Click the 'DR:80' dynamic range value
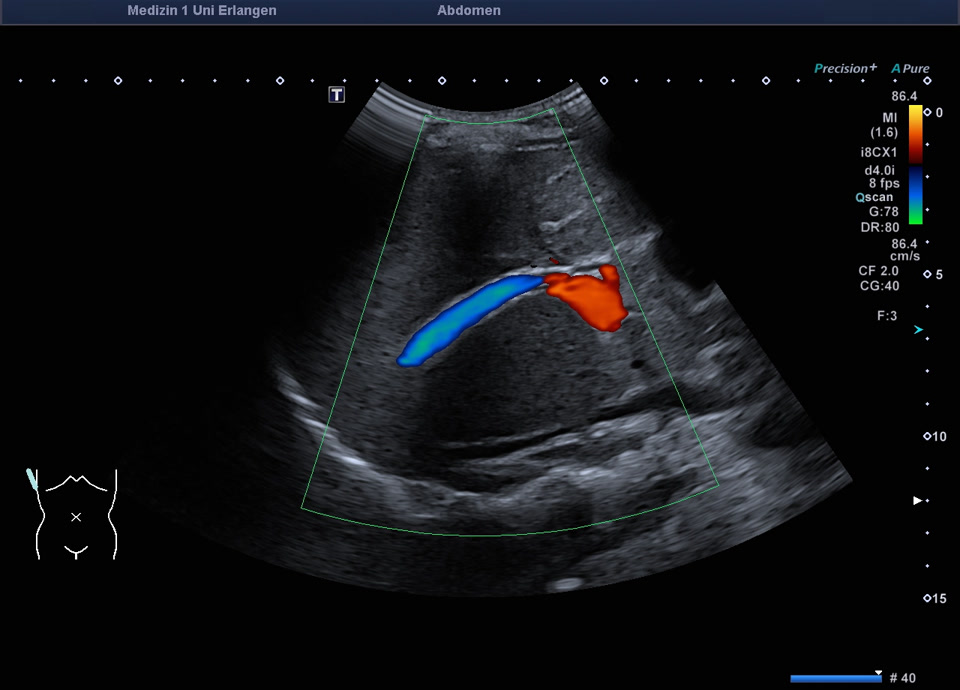 point(880,227)
